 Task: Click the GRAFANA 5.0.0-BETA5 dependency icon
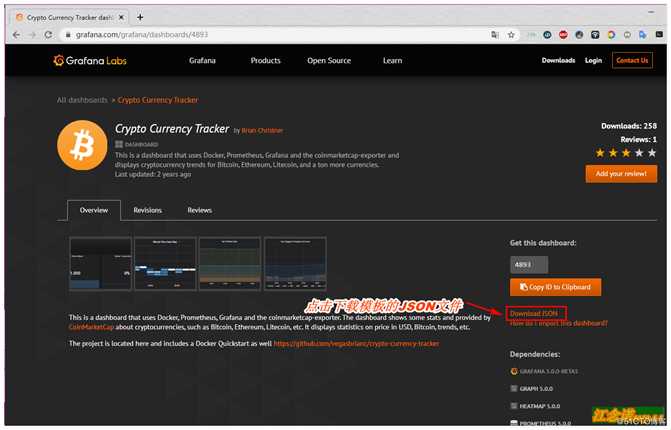tap(514, 371)
